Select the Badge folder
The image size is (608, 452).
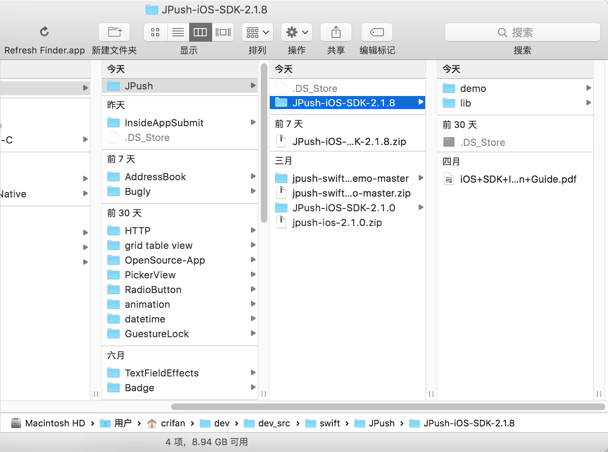[180, 388]
